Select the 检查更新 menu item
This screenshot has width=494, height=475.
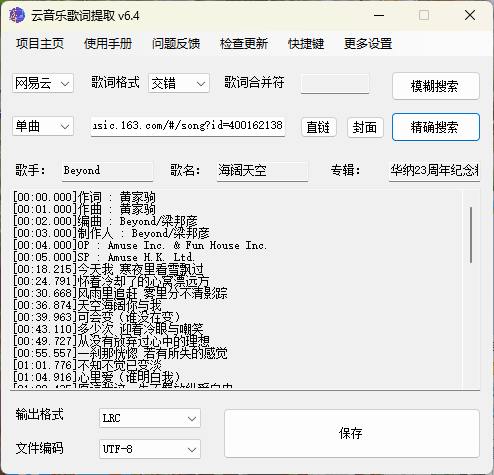pyautogui.click(x=244, y=44)
